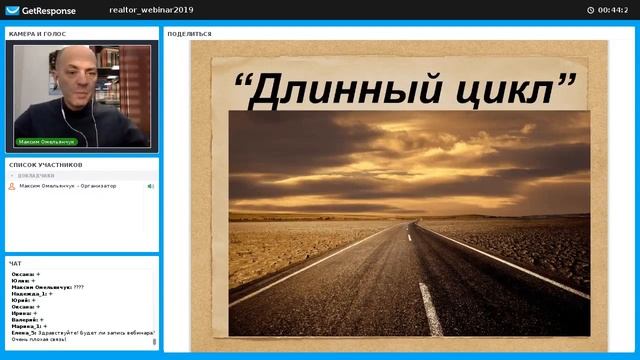Screen dimensions: 640x360
Task: Click the Поделиться panel header
Action: point(189,34)
